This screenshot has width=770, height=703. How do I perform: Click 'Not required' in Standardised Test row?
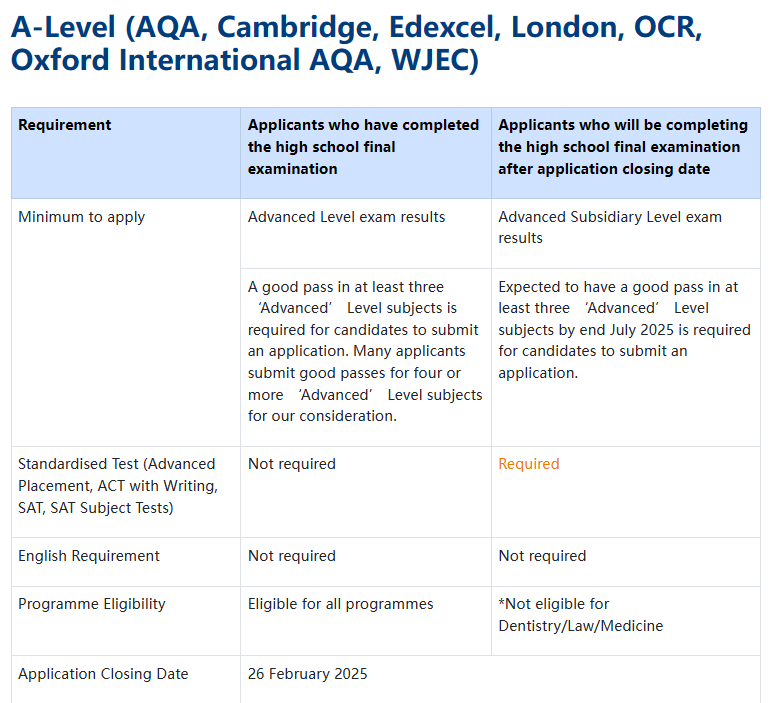291,464
